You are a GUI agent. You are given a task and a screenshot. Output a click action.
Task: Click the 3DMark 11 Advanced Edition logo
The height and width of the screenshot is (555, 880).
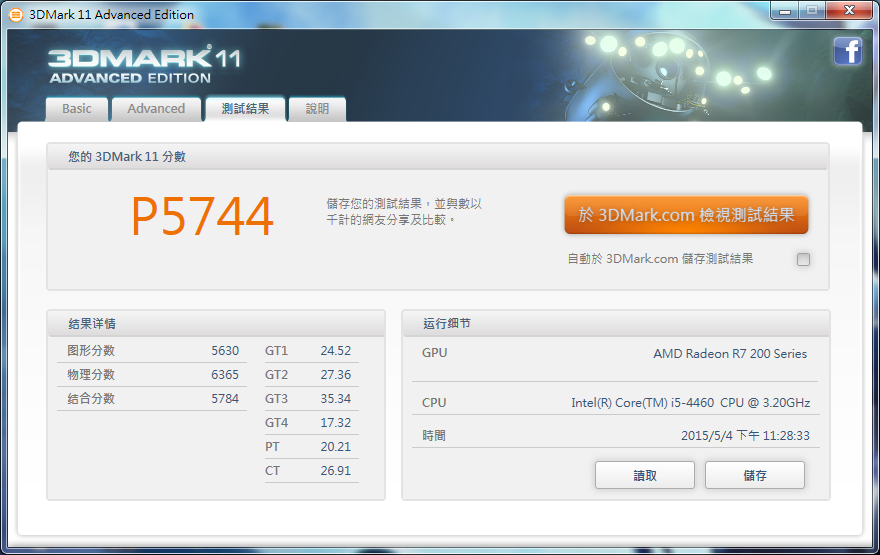[x=144, y=64]
